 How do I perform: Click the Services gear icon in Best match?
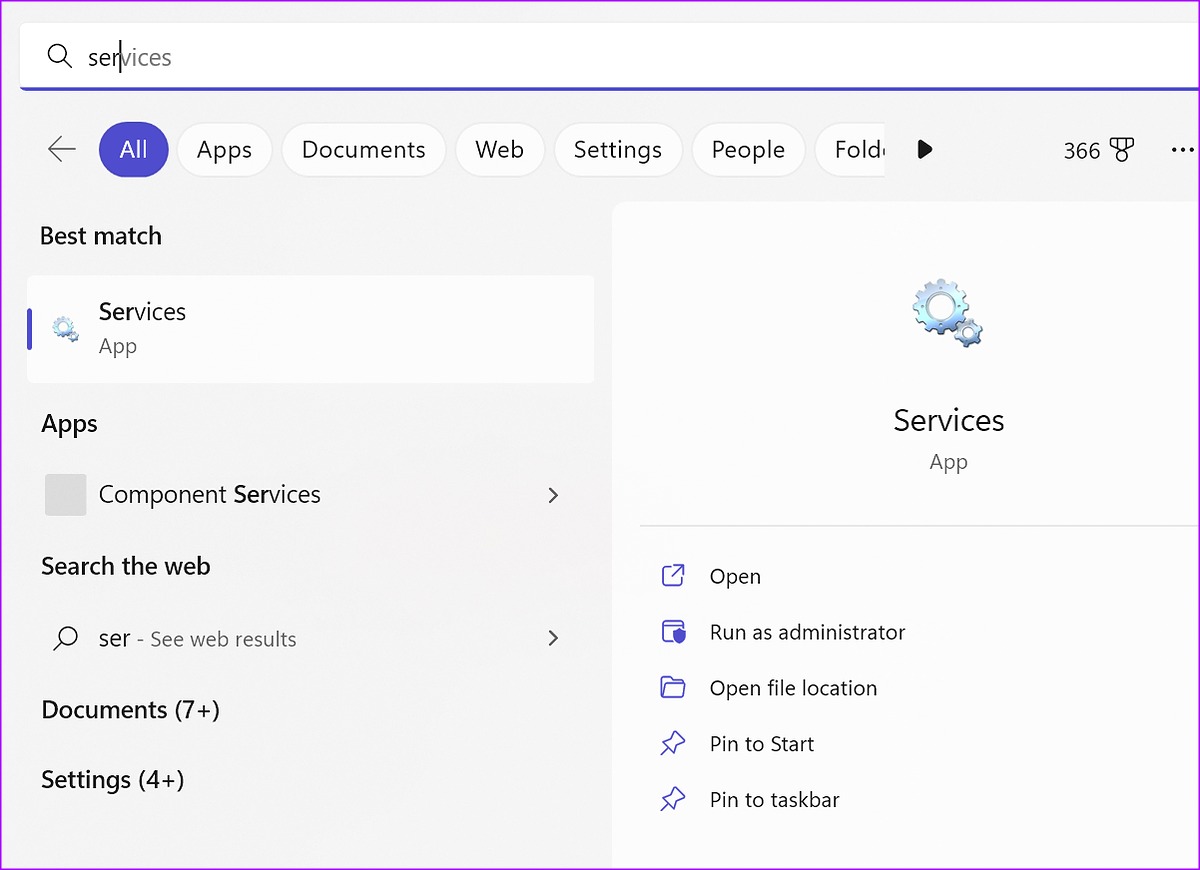pos(66,329)
